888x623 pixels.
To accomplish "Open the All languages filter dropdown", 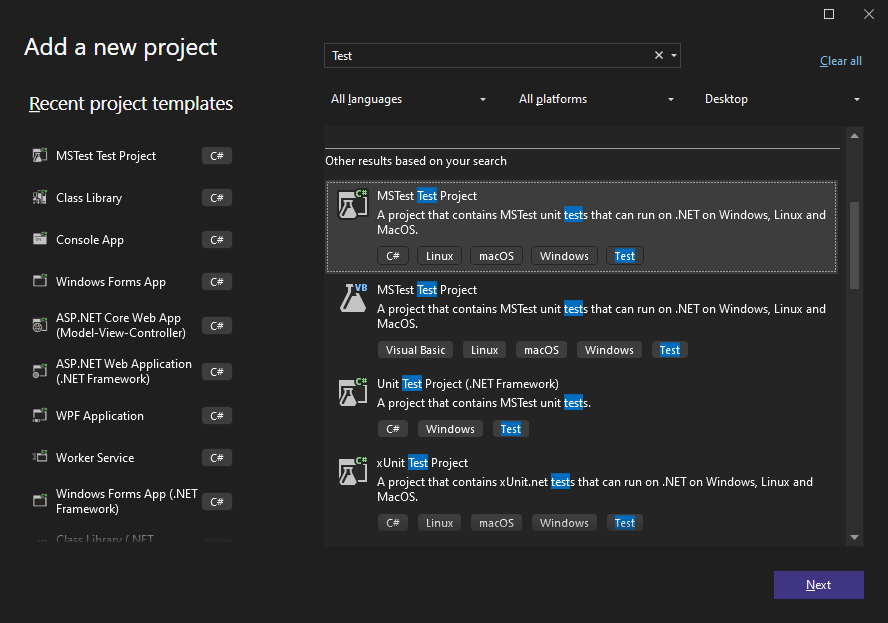I will coord(408,99).
